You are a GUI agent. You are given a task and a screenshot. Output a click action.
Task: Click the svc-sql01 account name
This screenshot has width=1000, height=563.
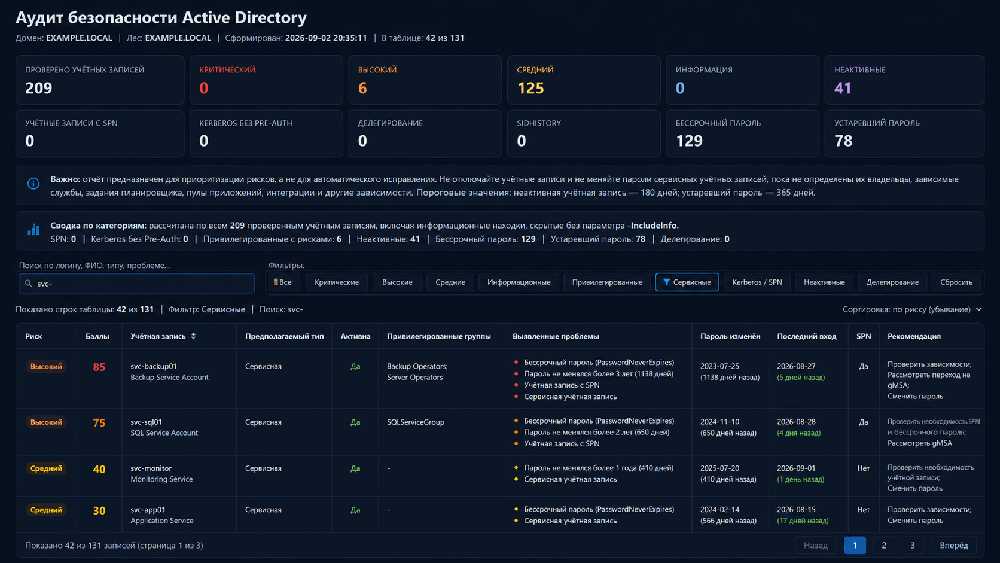pos(146,422)
